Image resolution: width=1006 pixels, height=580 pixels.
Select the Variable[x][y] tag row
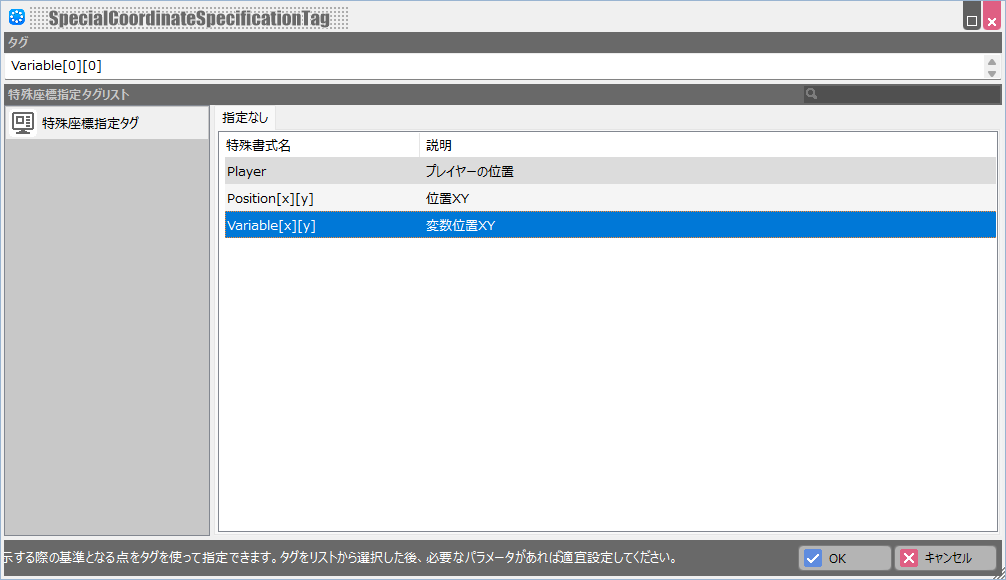[320, 225]
